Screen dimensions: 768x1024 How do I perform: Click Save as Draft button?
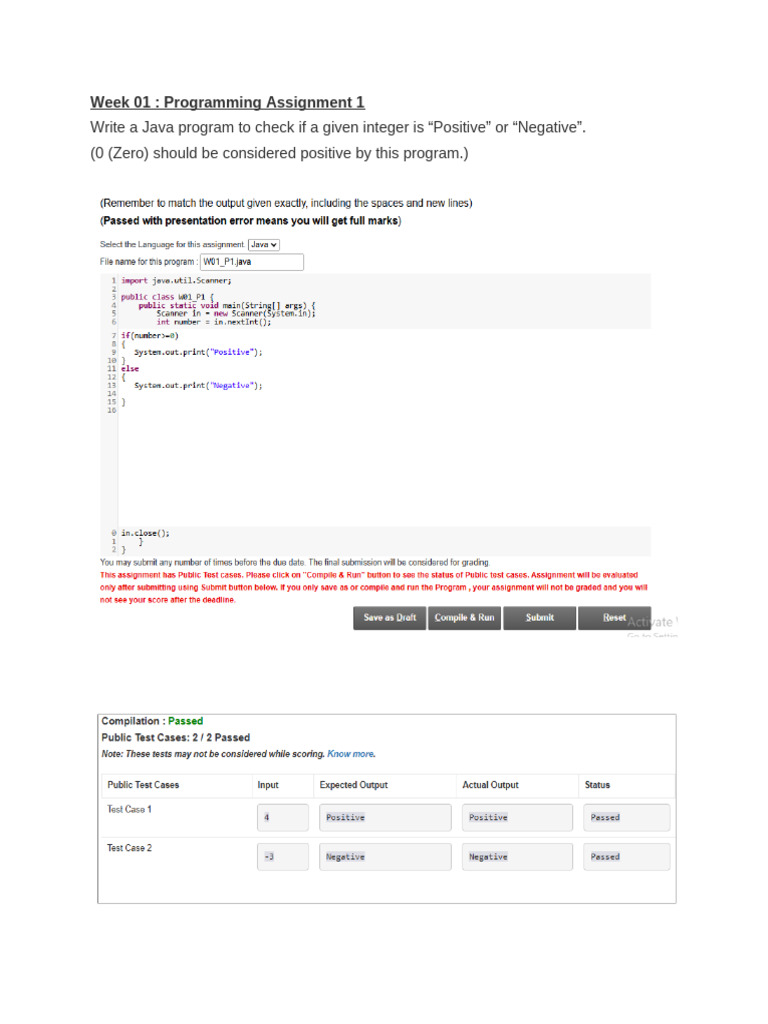[x=389, y=618]
